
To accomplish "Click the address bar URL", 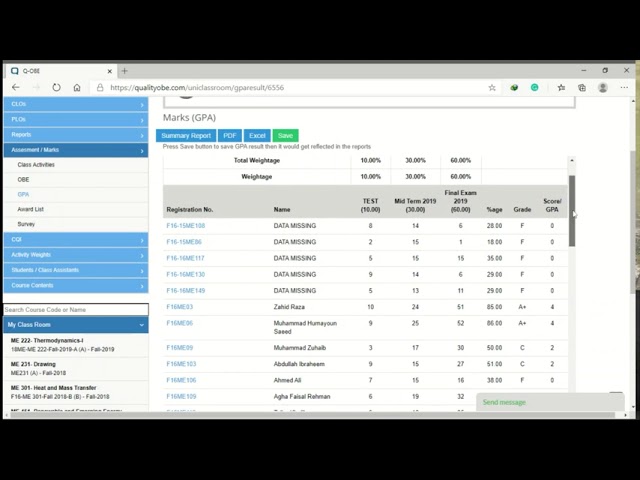I will click(197, 87).
